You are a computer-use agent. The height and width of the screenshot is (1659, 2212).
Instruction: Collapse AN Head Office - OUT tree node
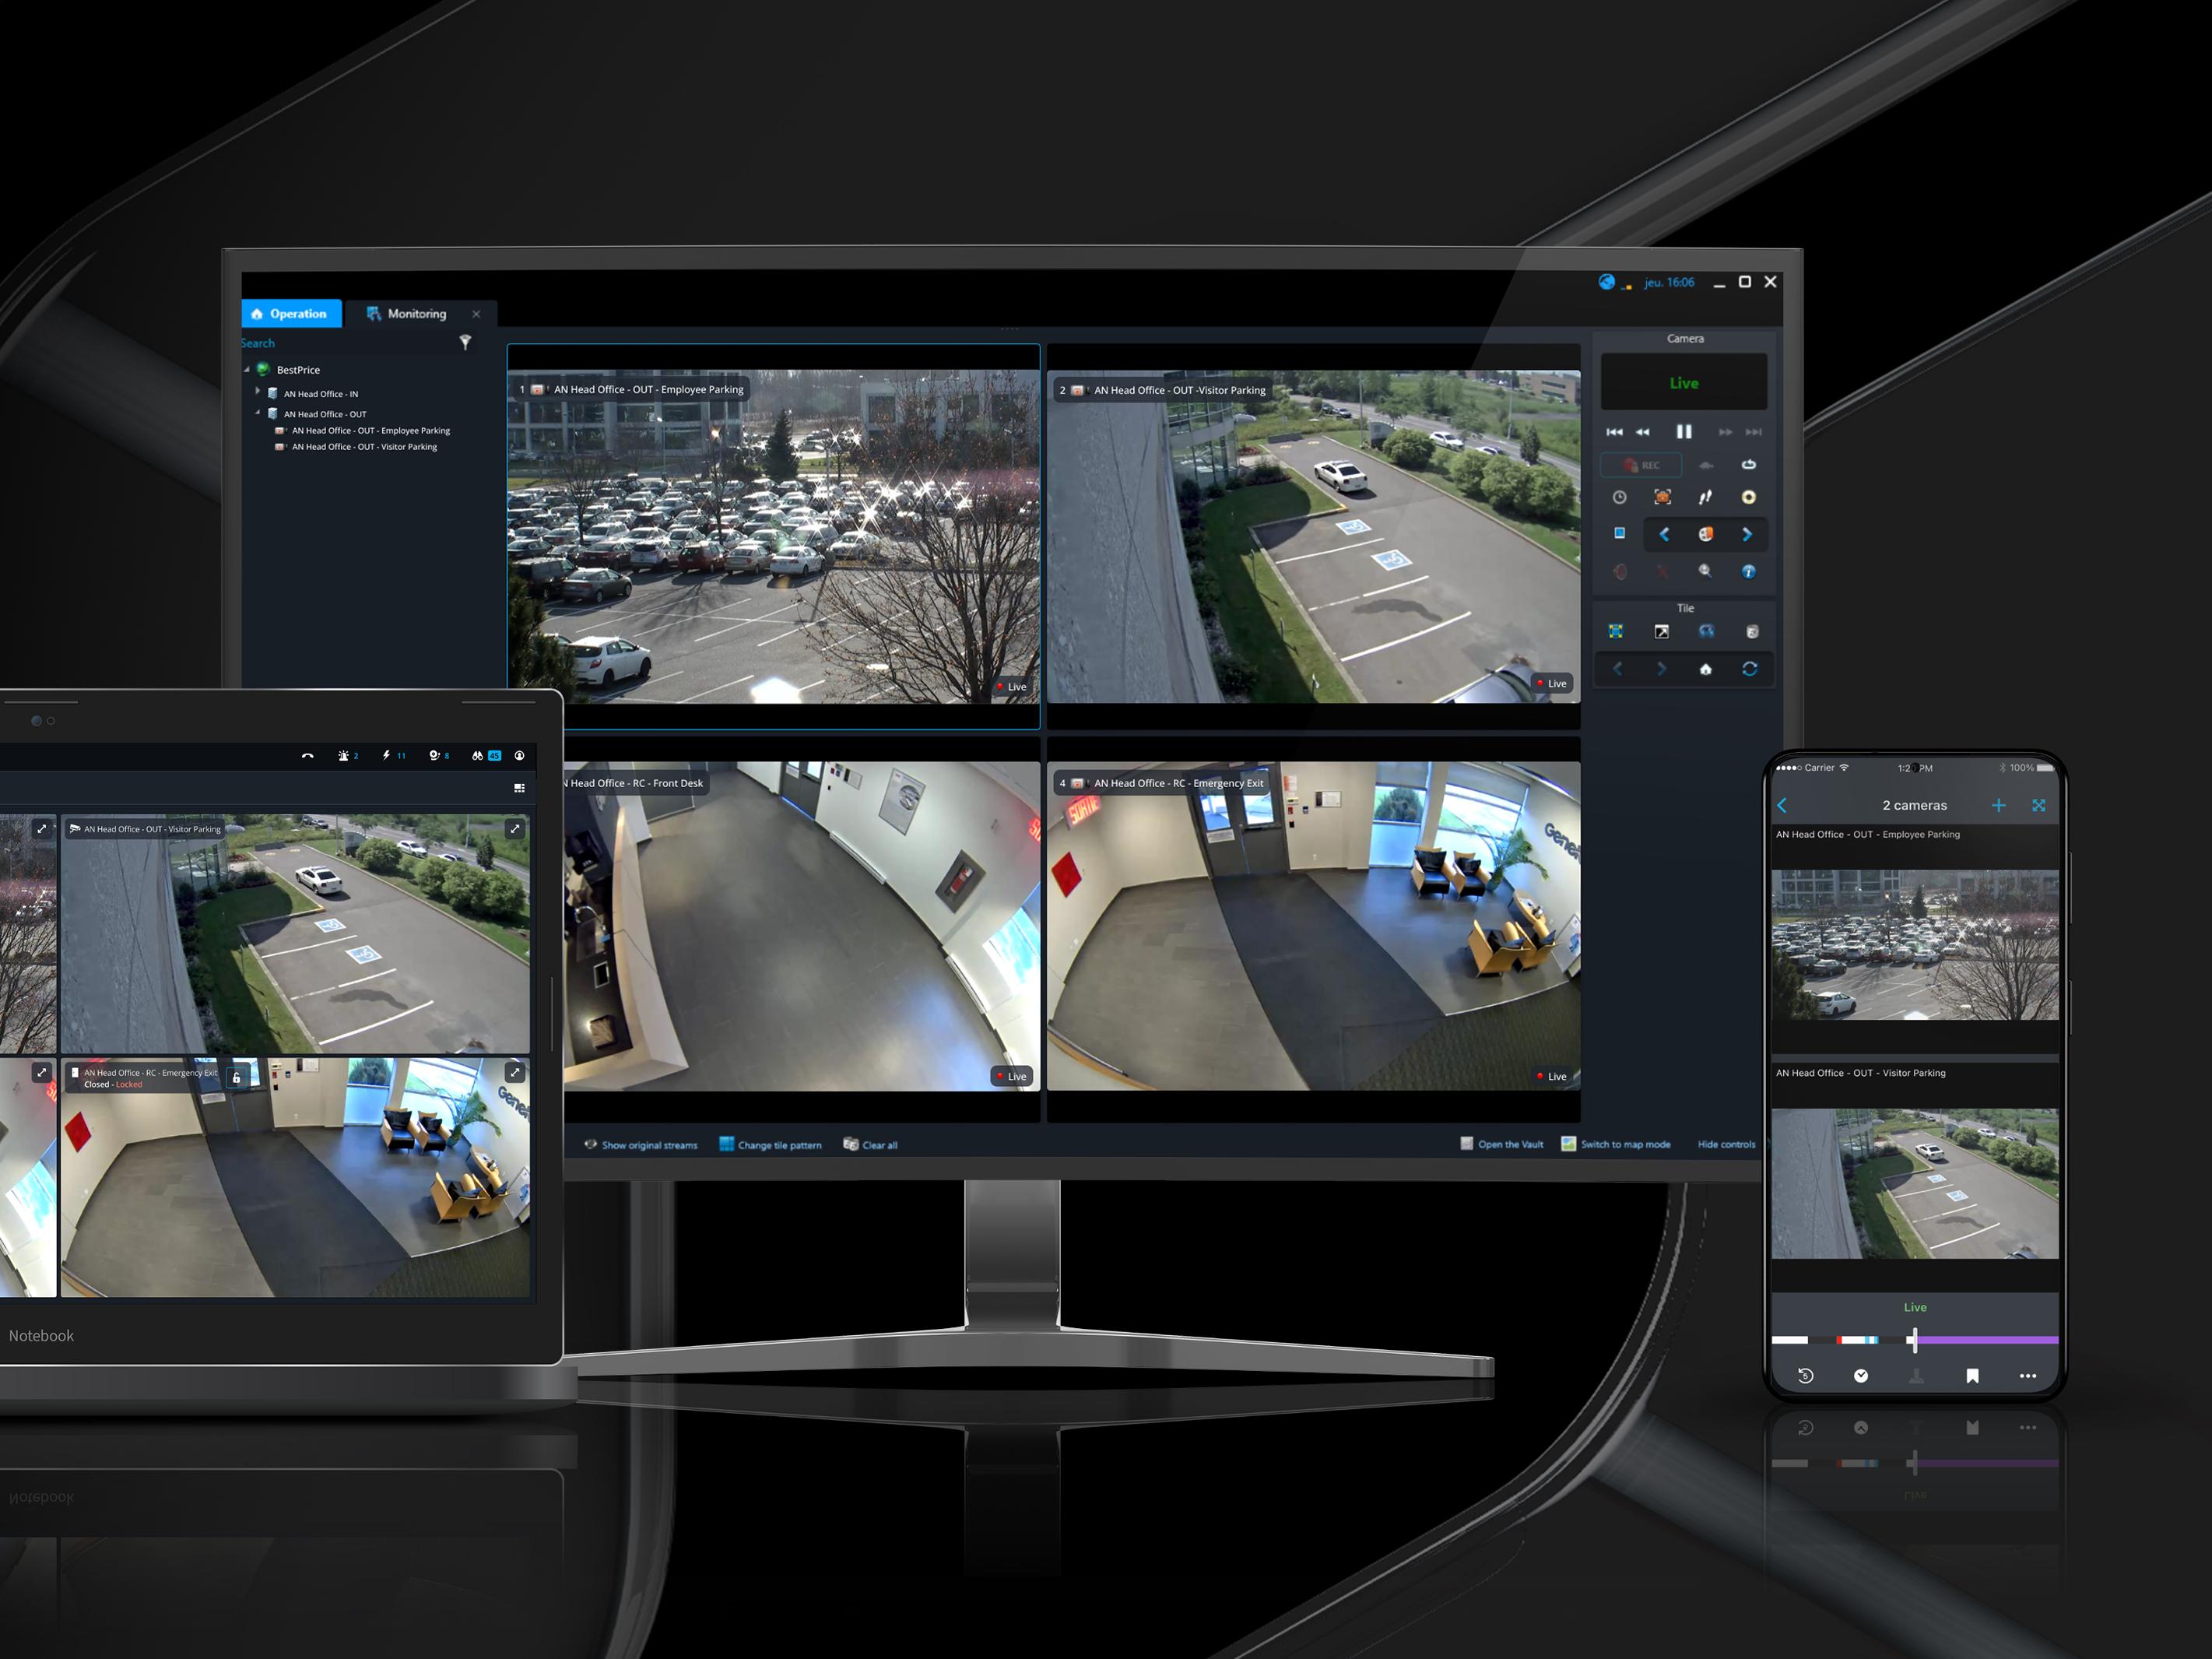[x=257, y=412]
